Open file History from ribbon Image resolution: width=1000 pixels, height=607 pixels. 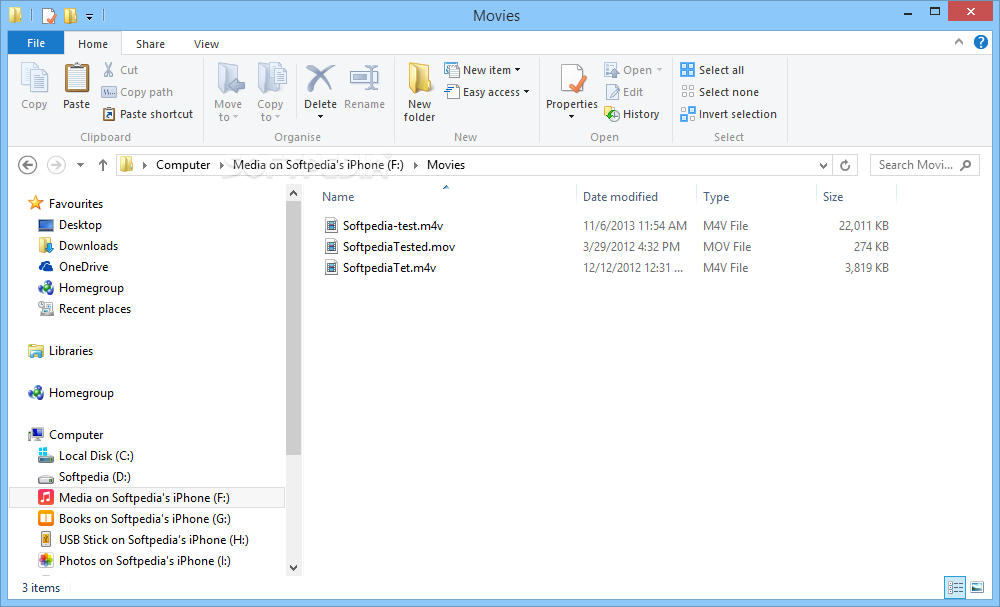[631, 114]
